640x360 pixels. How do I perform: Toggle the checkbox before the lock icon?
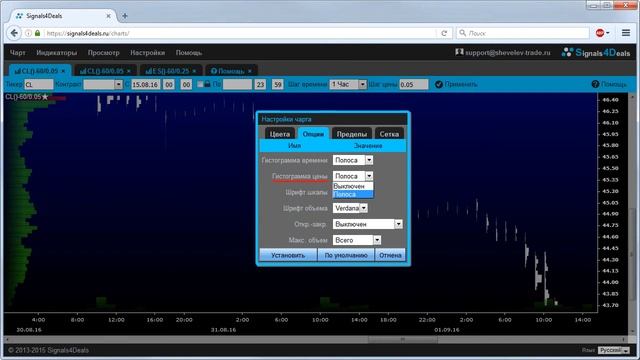point(200,84)
